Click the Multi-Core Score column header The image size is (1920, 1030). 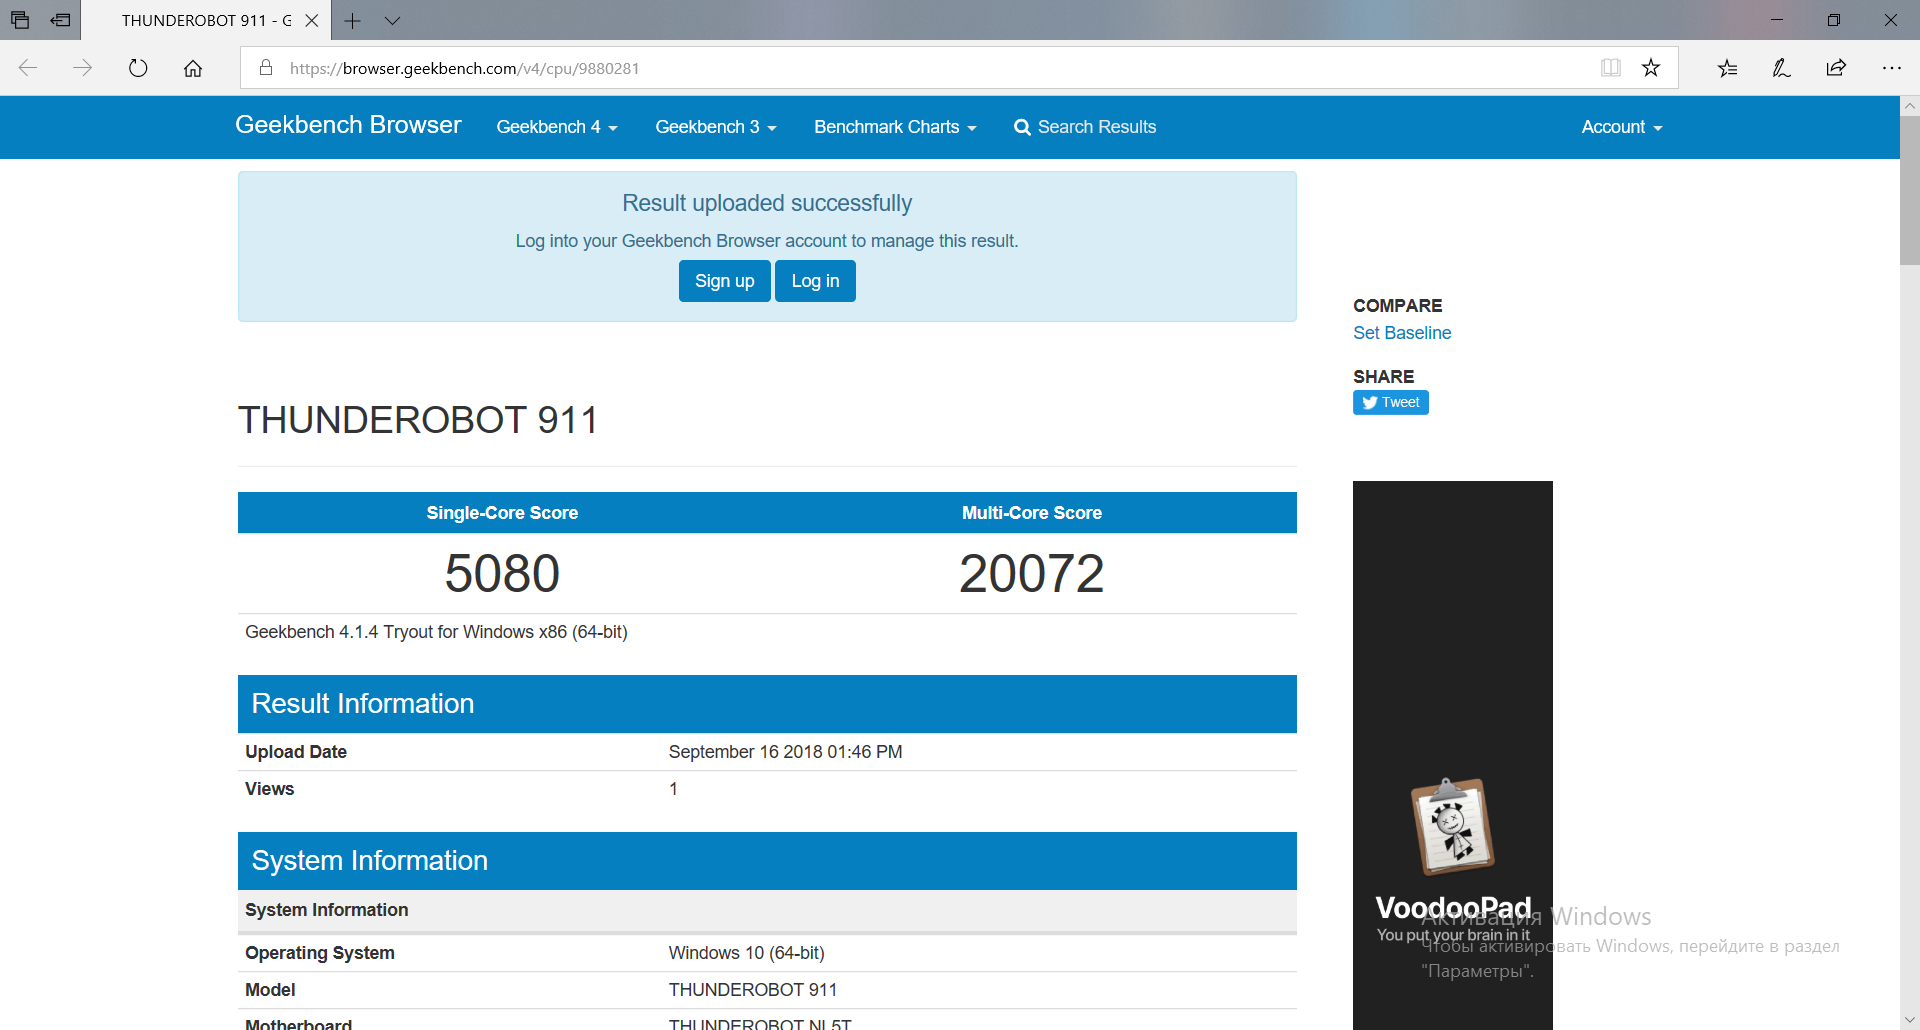1032,513
